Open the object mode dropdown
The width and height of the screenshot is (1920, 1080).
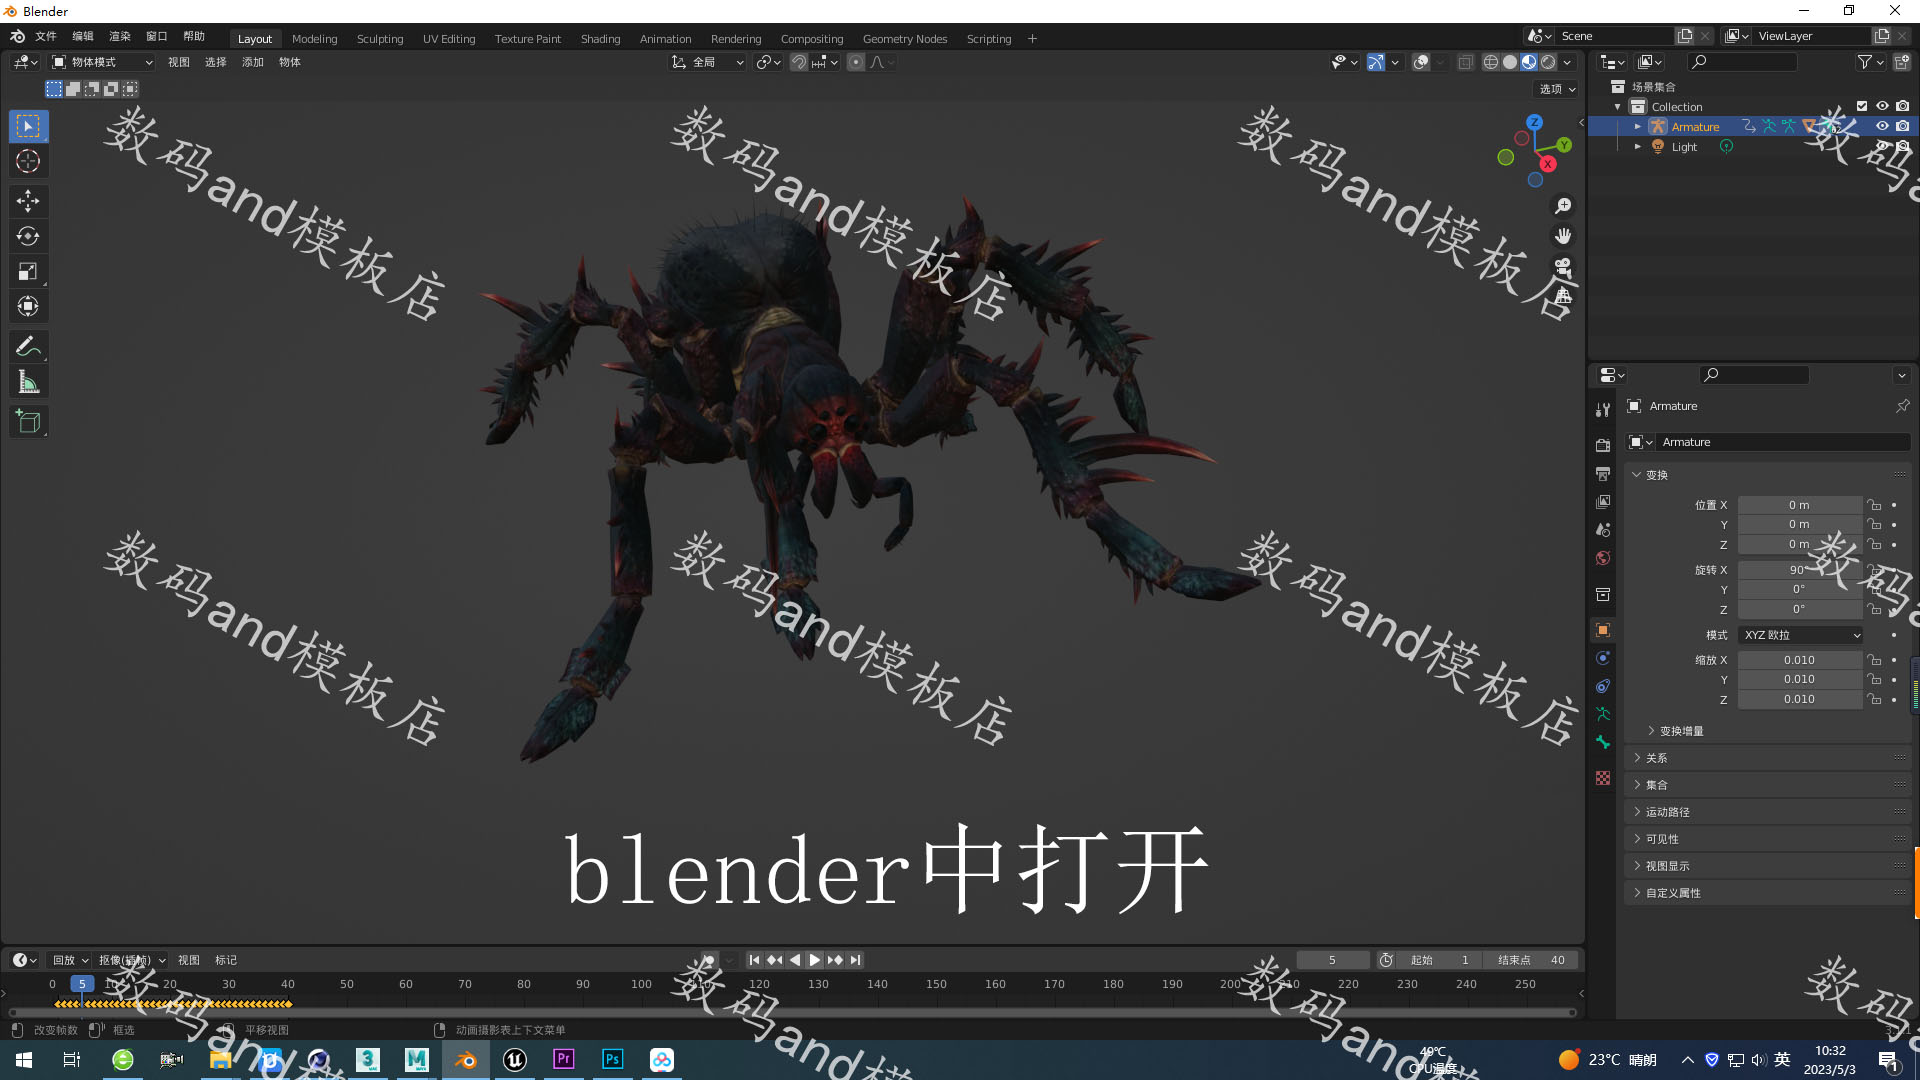[102, 62]
